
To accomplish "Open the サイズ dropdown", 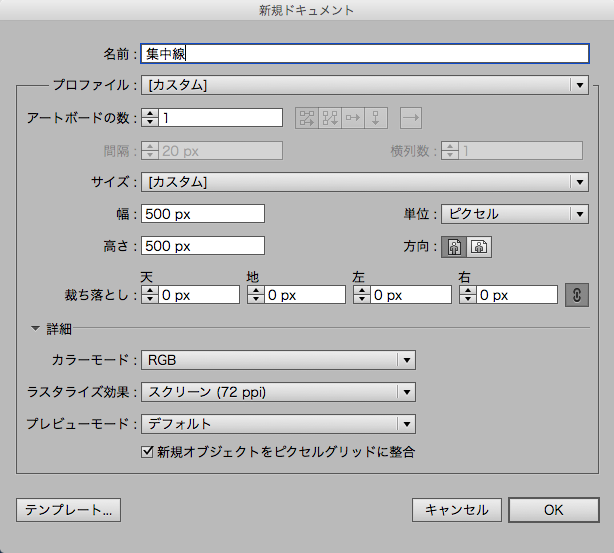I will [365, 182].
